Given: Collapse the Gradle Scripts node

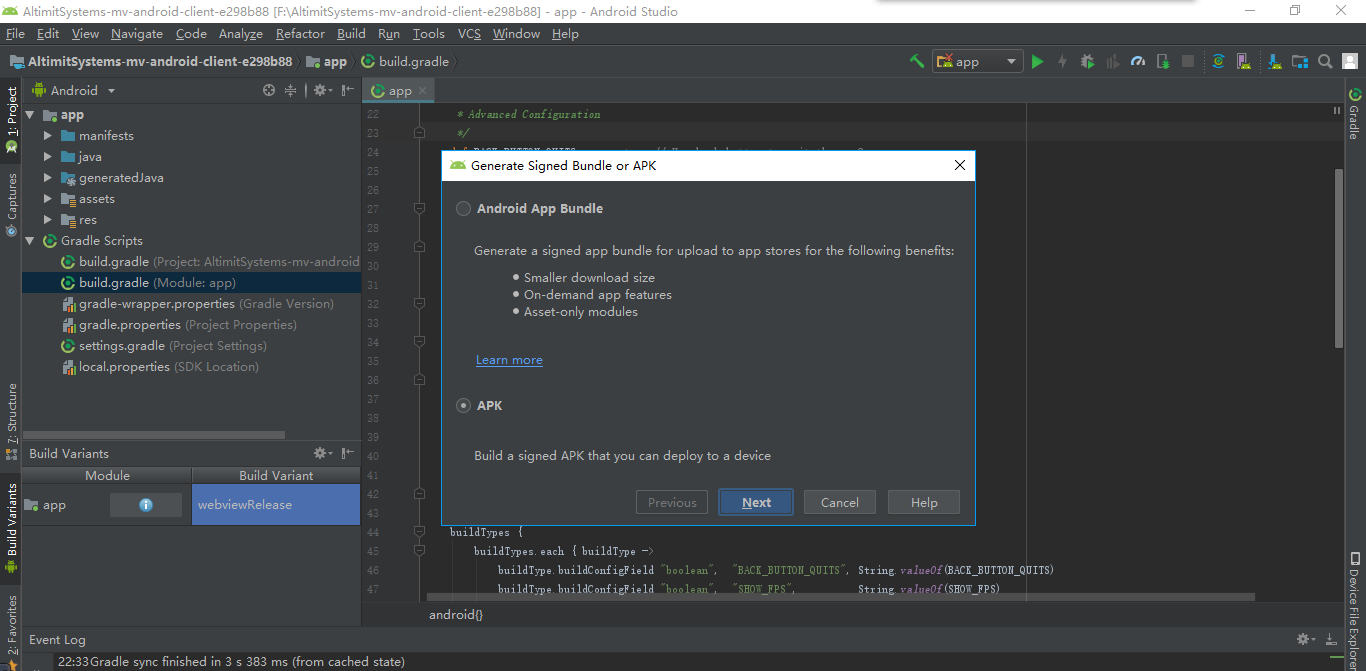Looking at the screenshot, I should pos(30,241).
